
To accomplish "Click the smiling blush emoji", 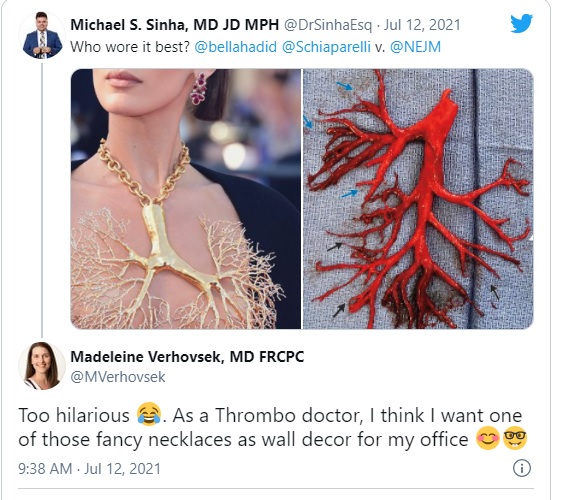I will [x=488, y=438].
